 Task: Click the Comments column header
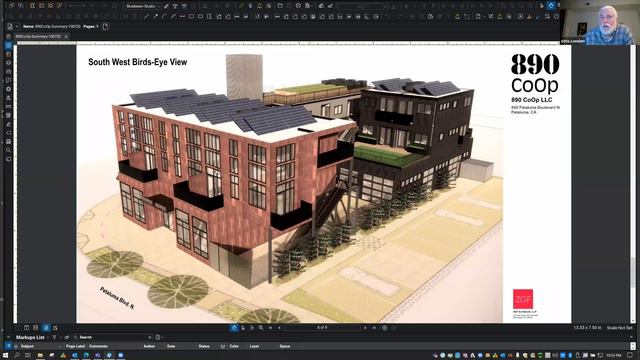coord(98,346)
